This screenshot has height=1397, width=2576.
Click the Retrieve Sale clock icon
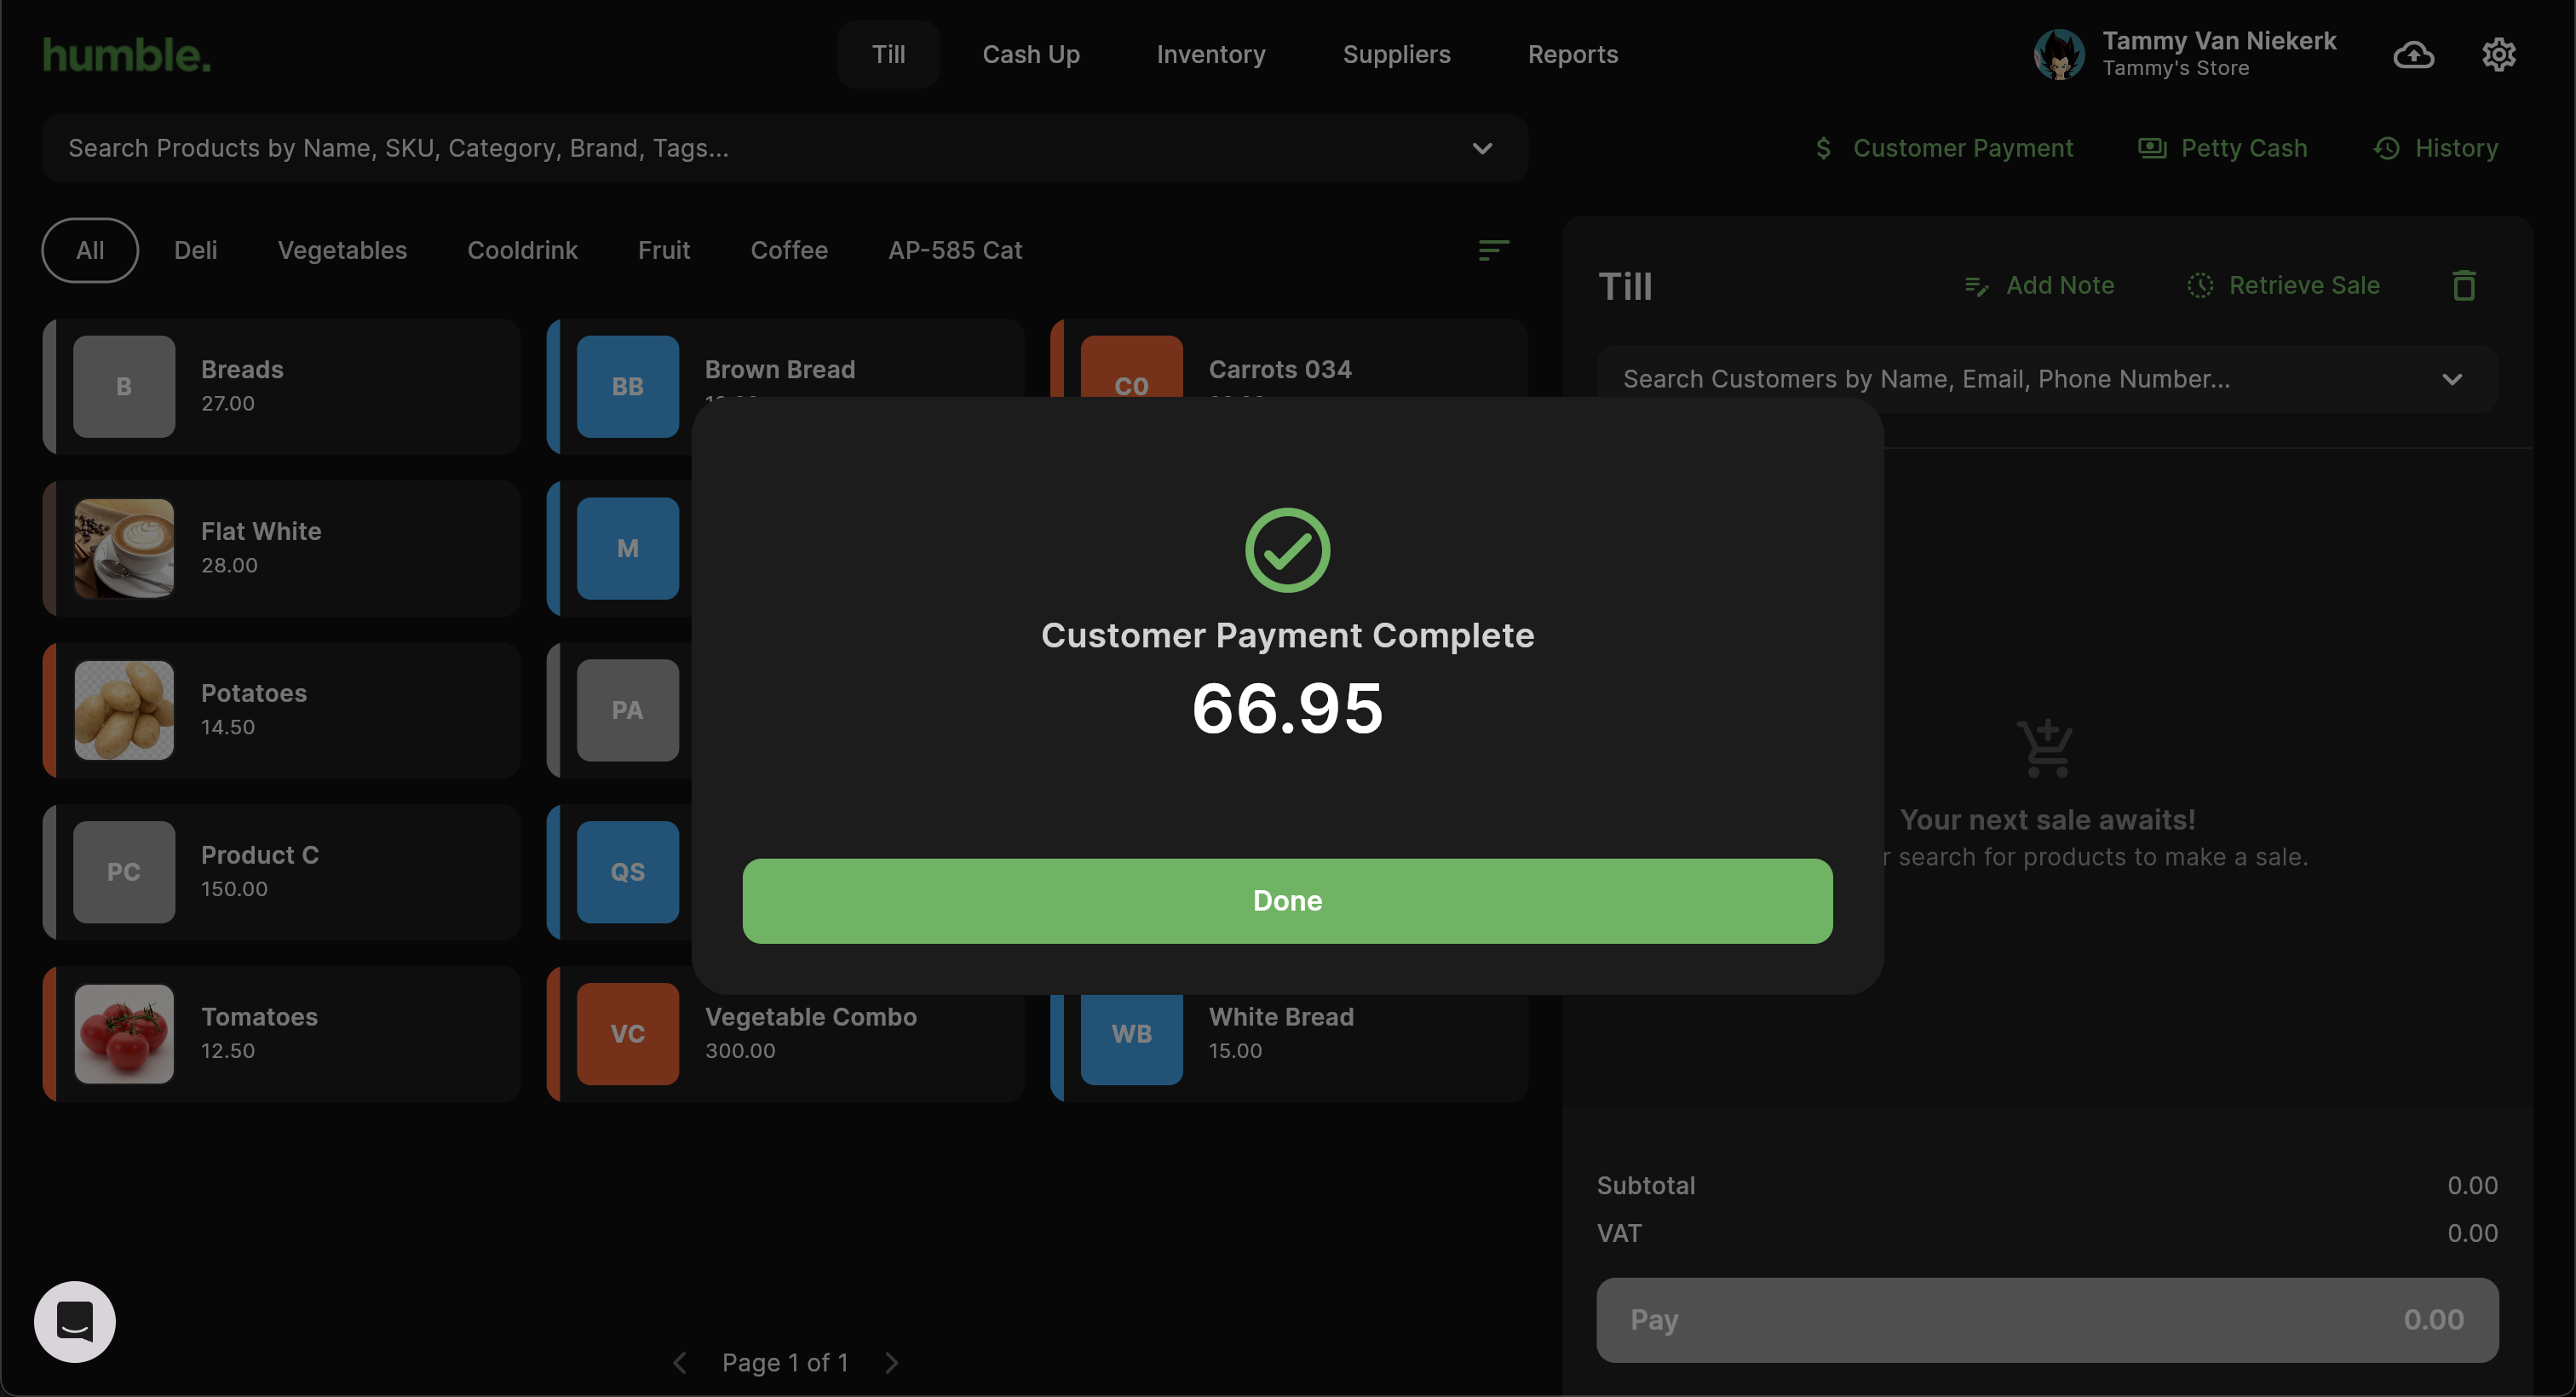(2199, 285)
